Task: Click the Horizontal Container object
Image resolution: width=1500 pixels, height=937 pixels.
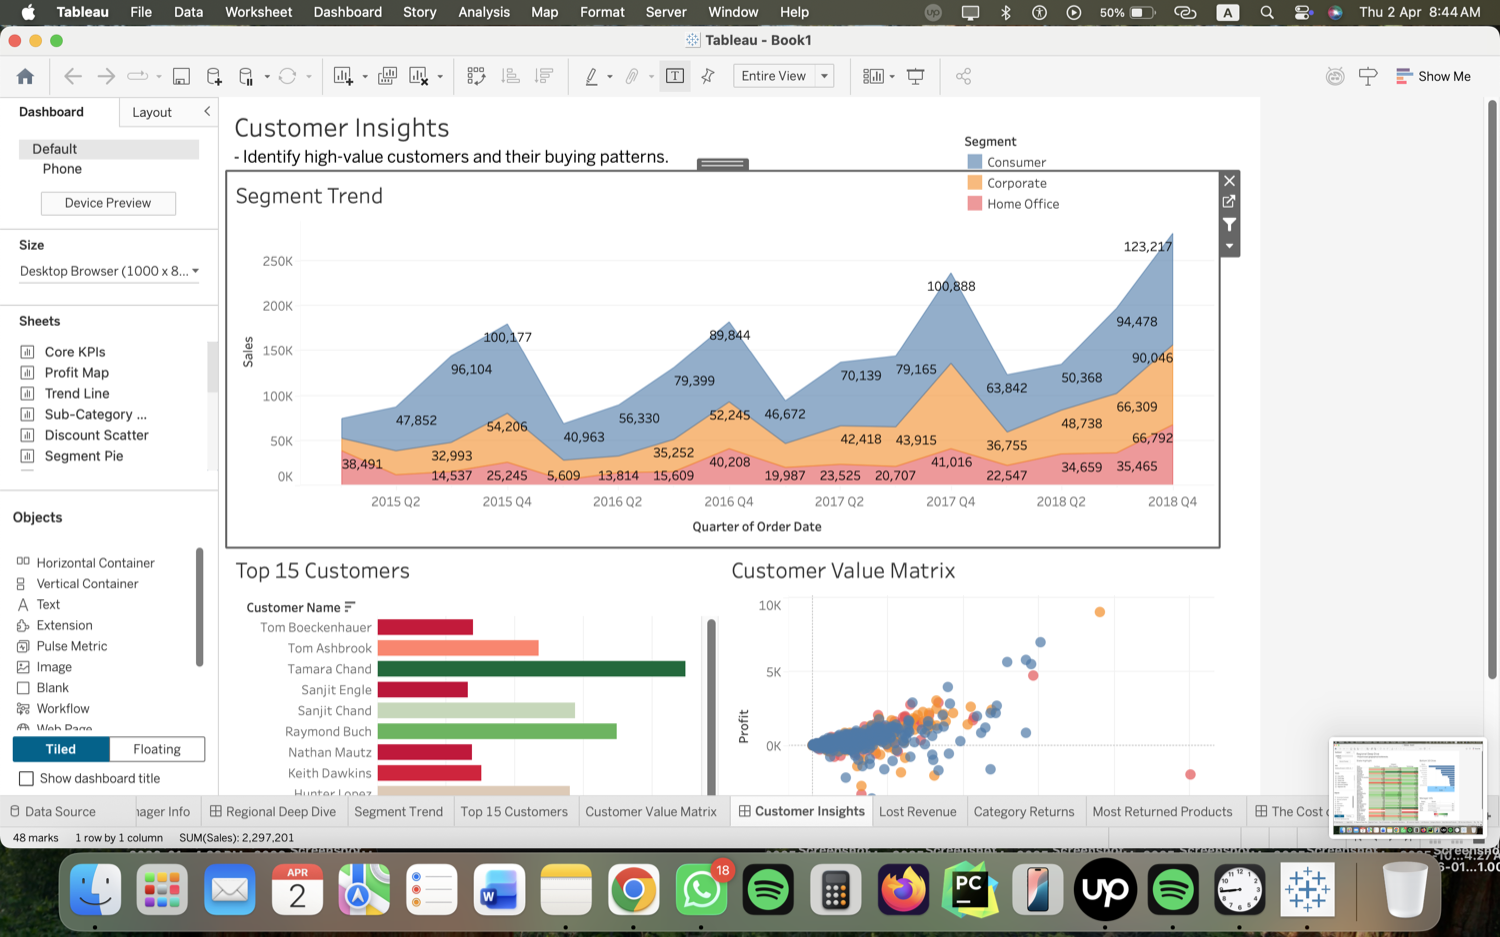Action: 95,563
